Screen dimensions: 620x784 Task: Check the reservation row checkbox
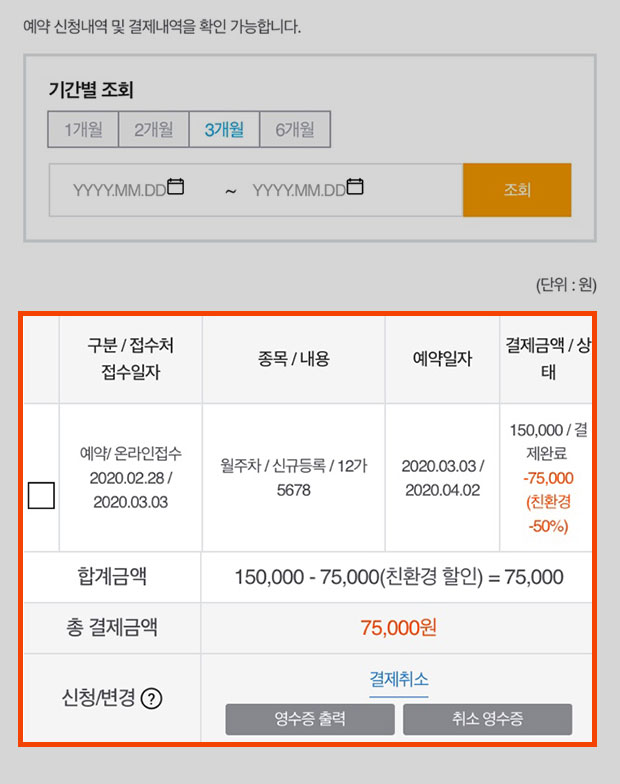click(41, 495)
